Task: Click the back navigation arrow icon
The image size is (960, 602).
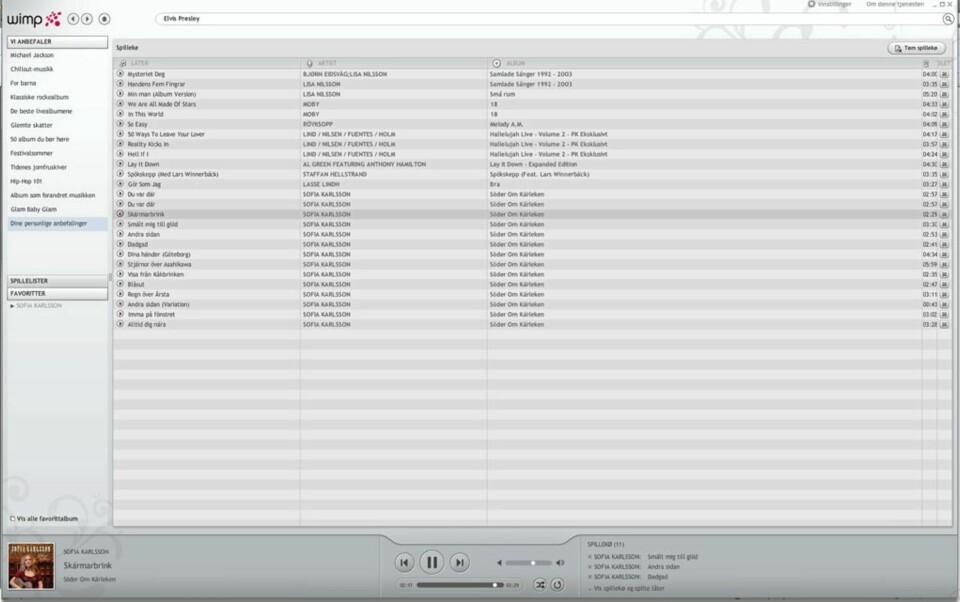Action: click(x=73, y=19)
